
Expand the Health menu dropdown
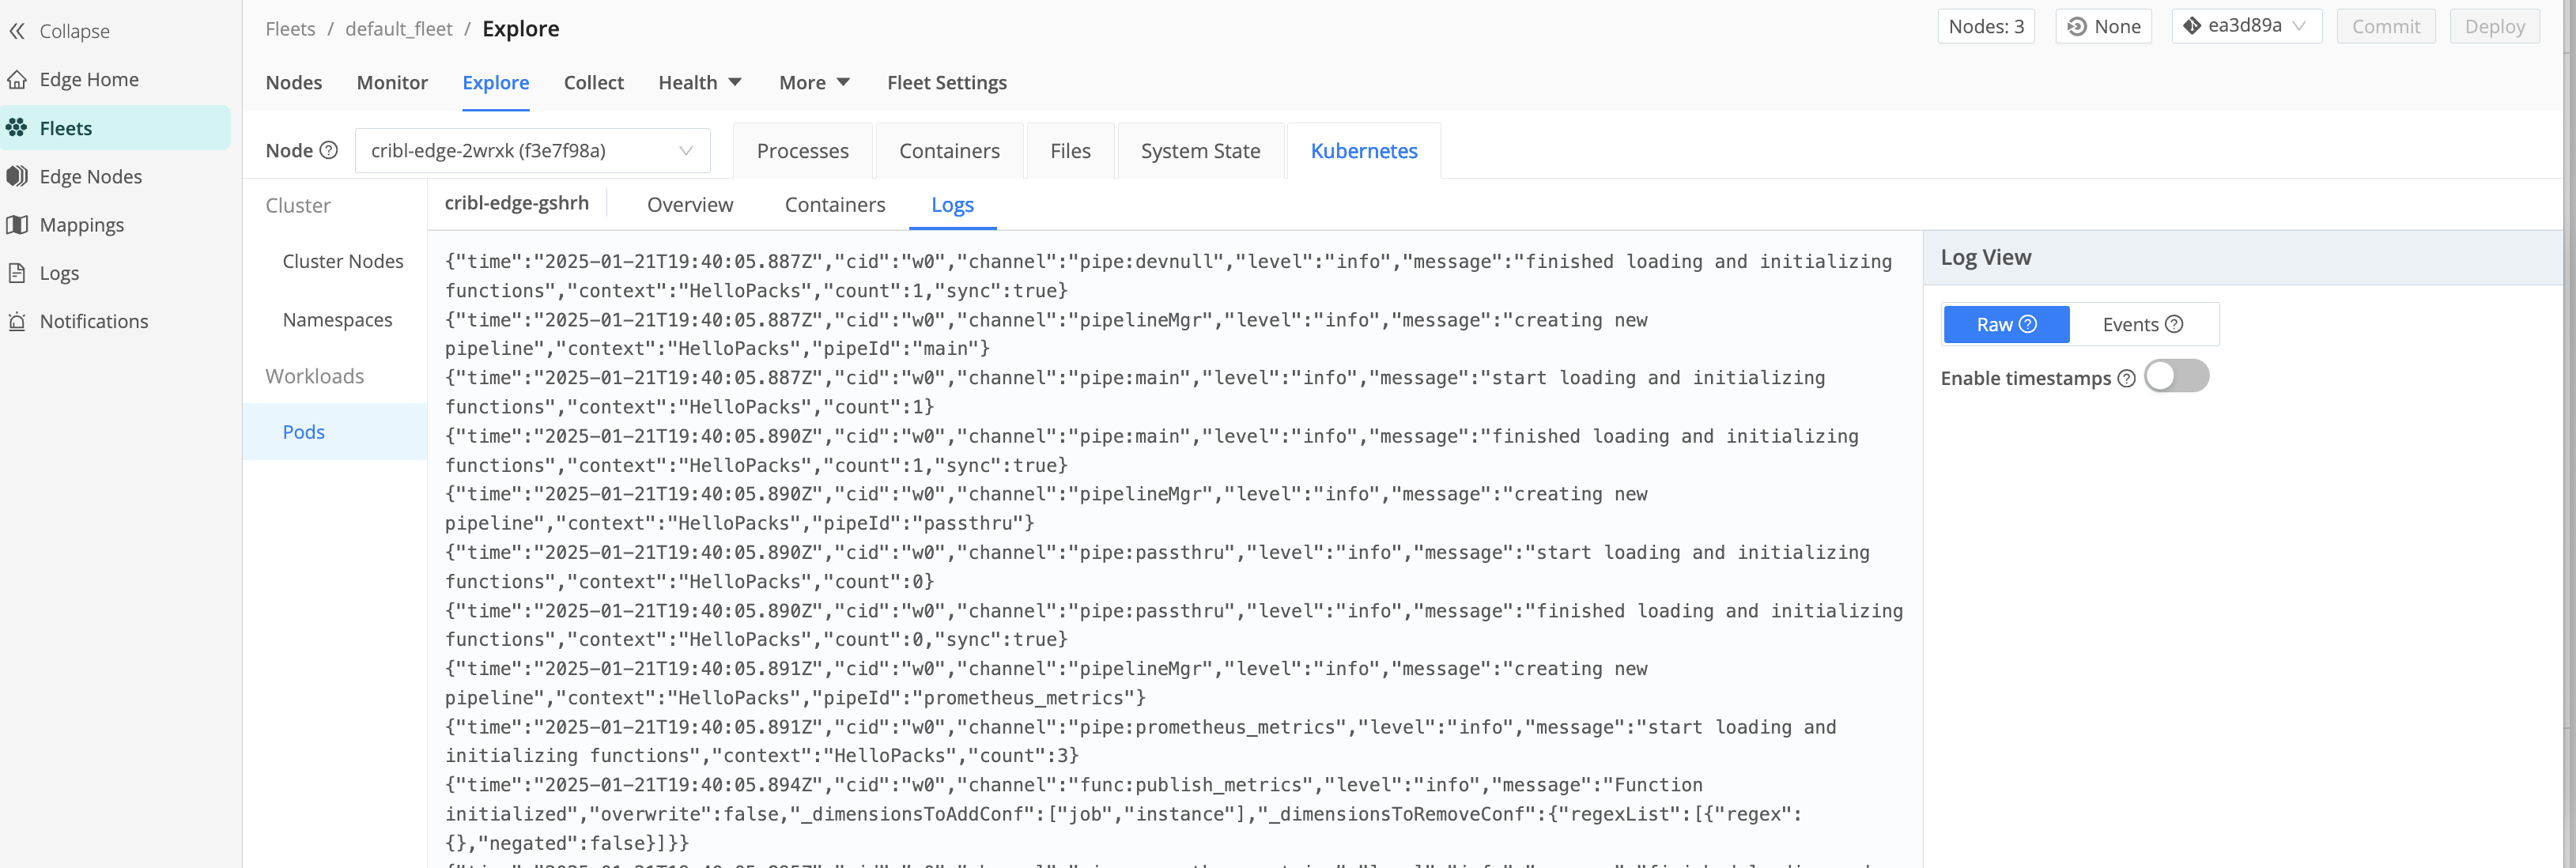tap(699, 83)
